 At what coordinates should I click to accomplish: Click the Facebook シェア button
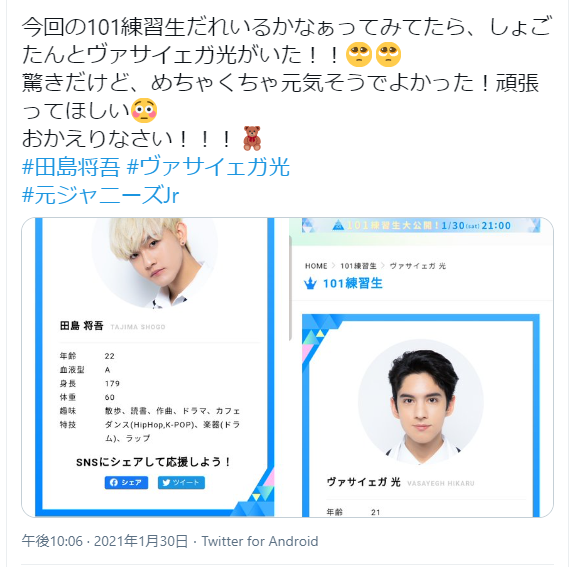(x=126, y=483)
